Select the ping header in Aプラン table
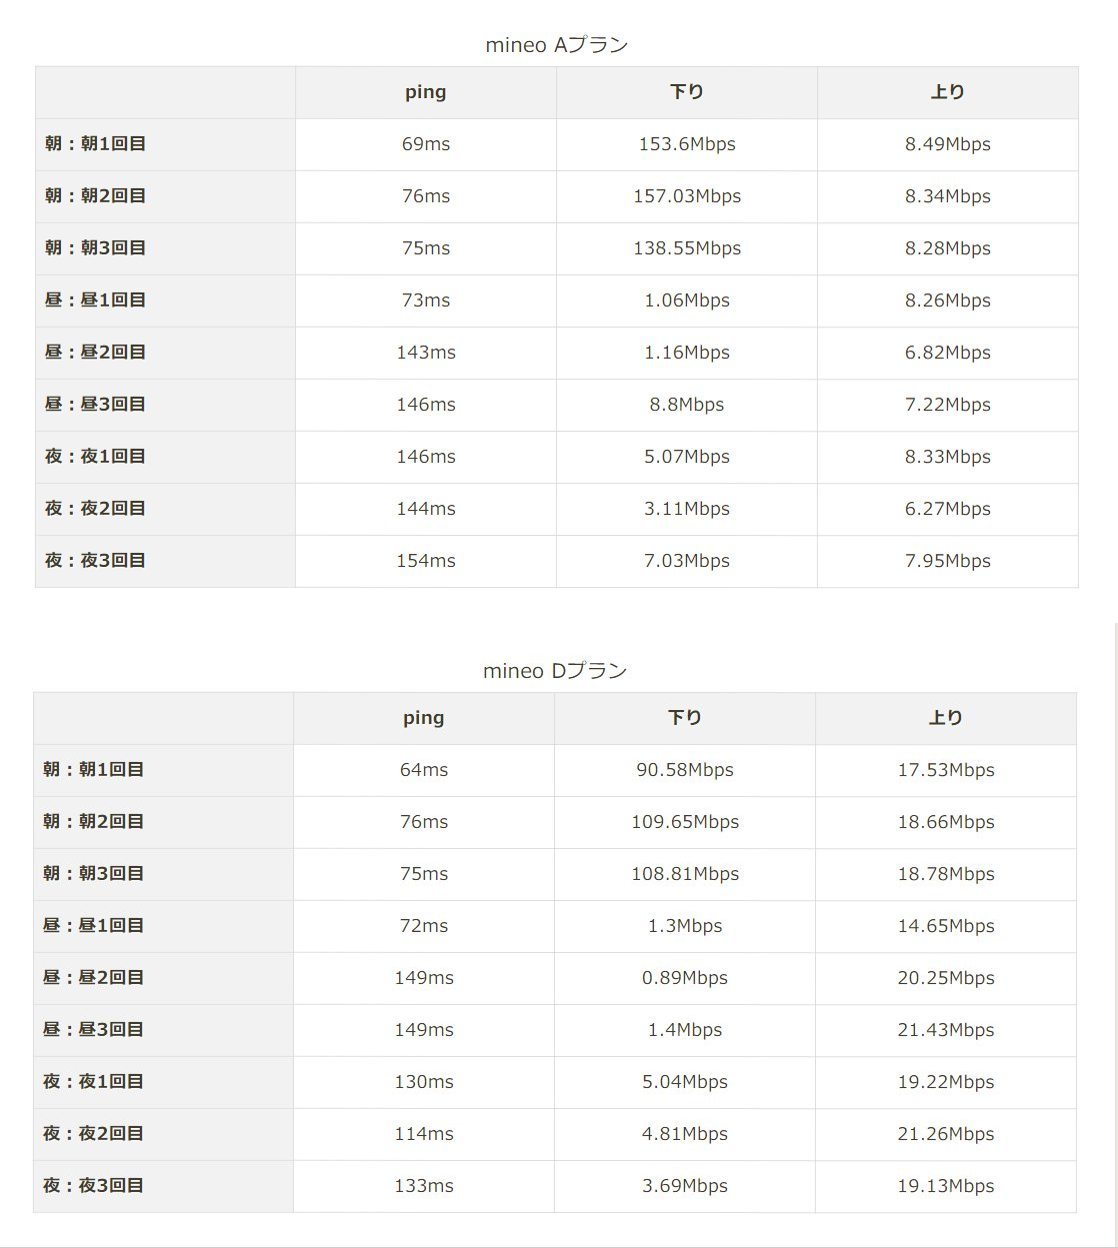The width and height of the screenshot is (1118, 1248). click(425, 92)
